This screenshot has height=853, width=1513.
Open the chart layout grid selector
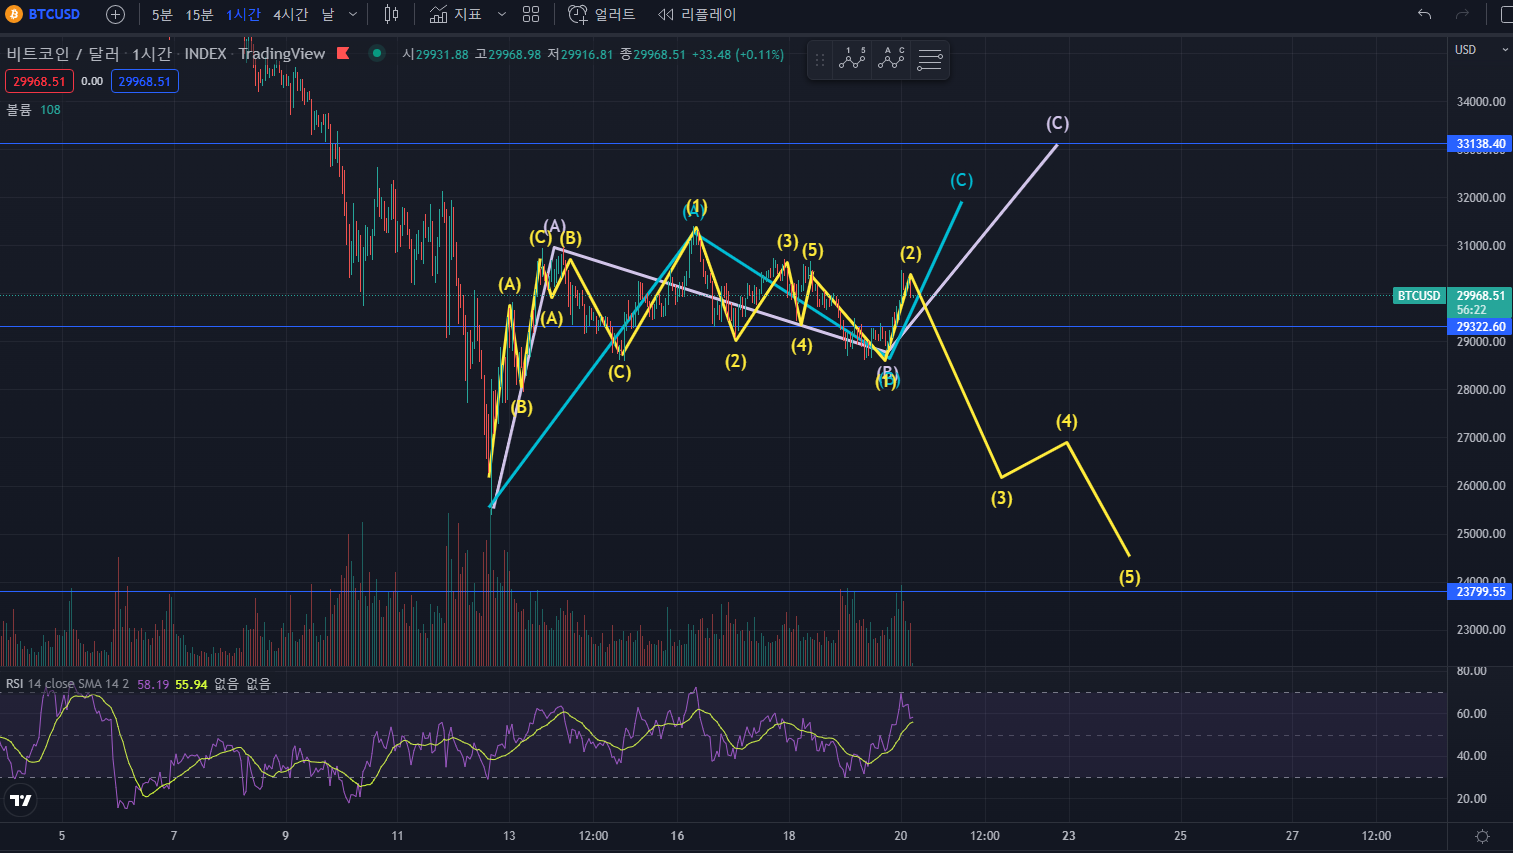(531, 14)
